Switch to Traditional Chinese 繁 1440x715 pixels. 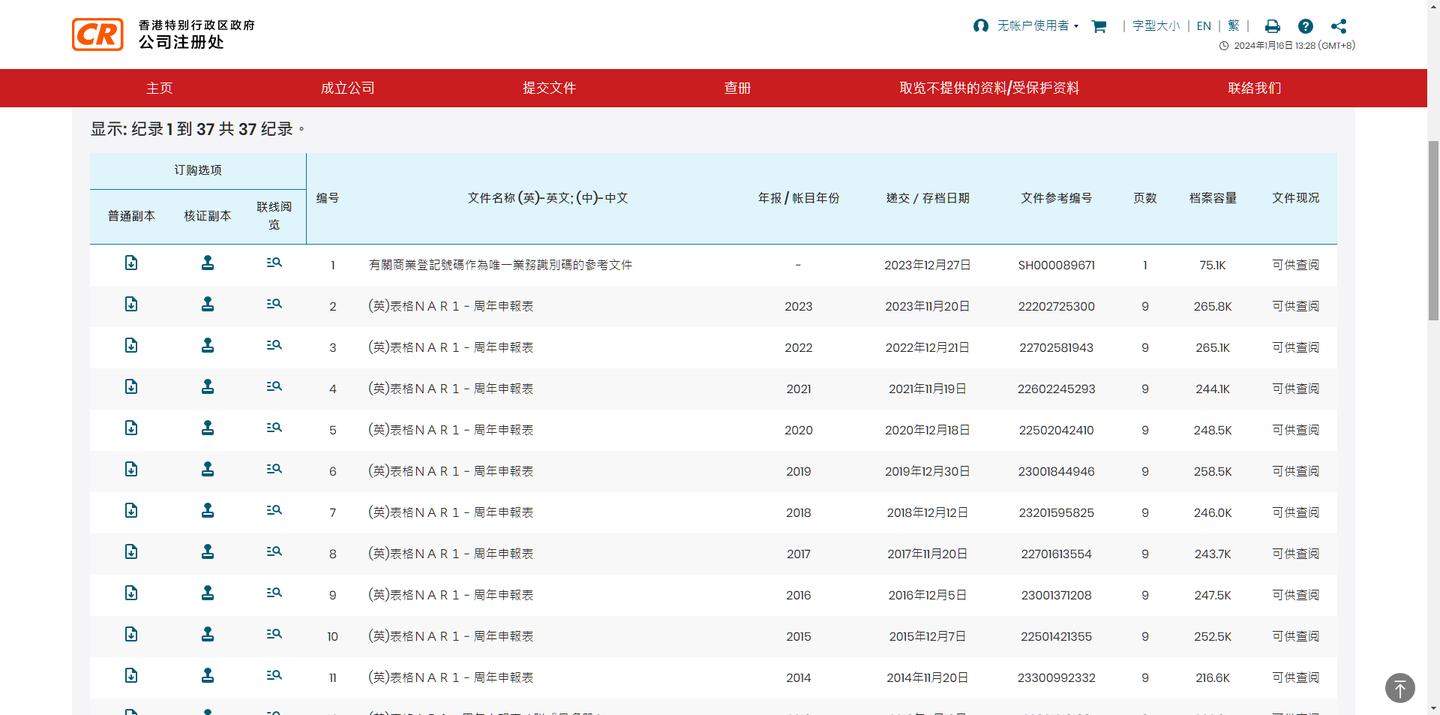1234,26
